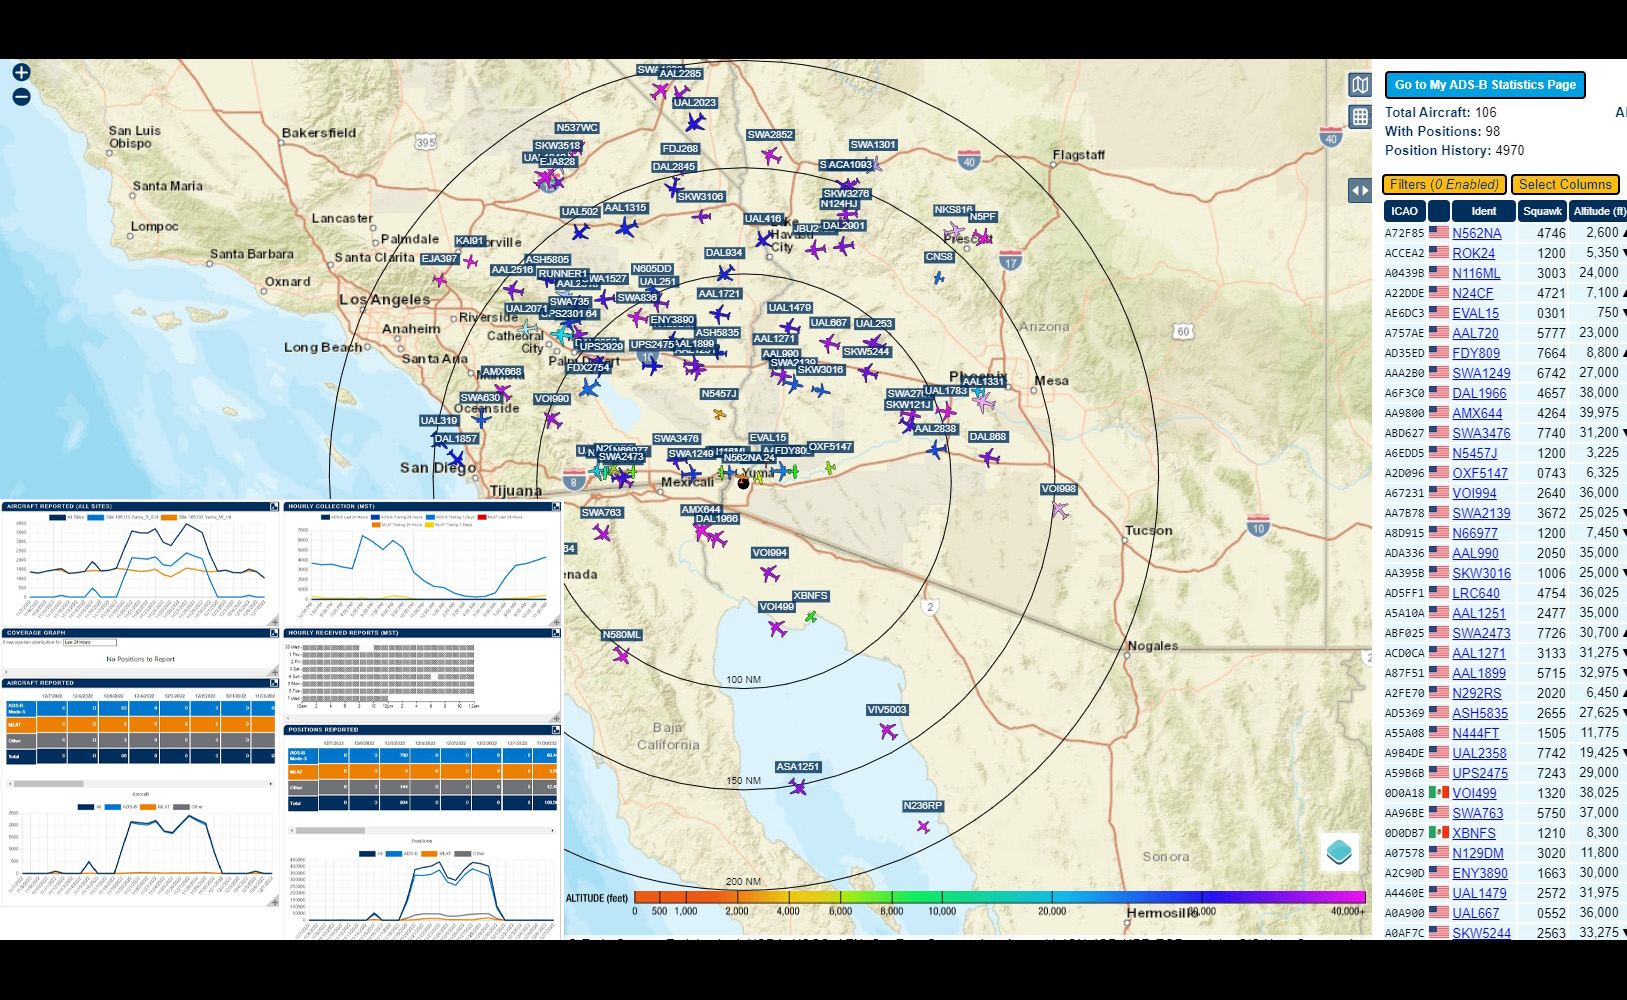Maximize the Hourly Received Reports panel

point(556,633)
